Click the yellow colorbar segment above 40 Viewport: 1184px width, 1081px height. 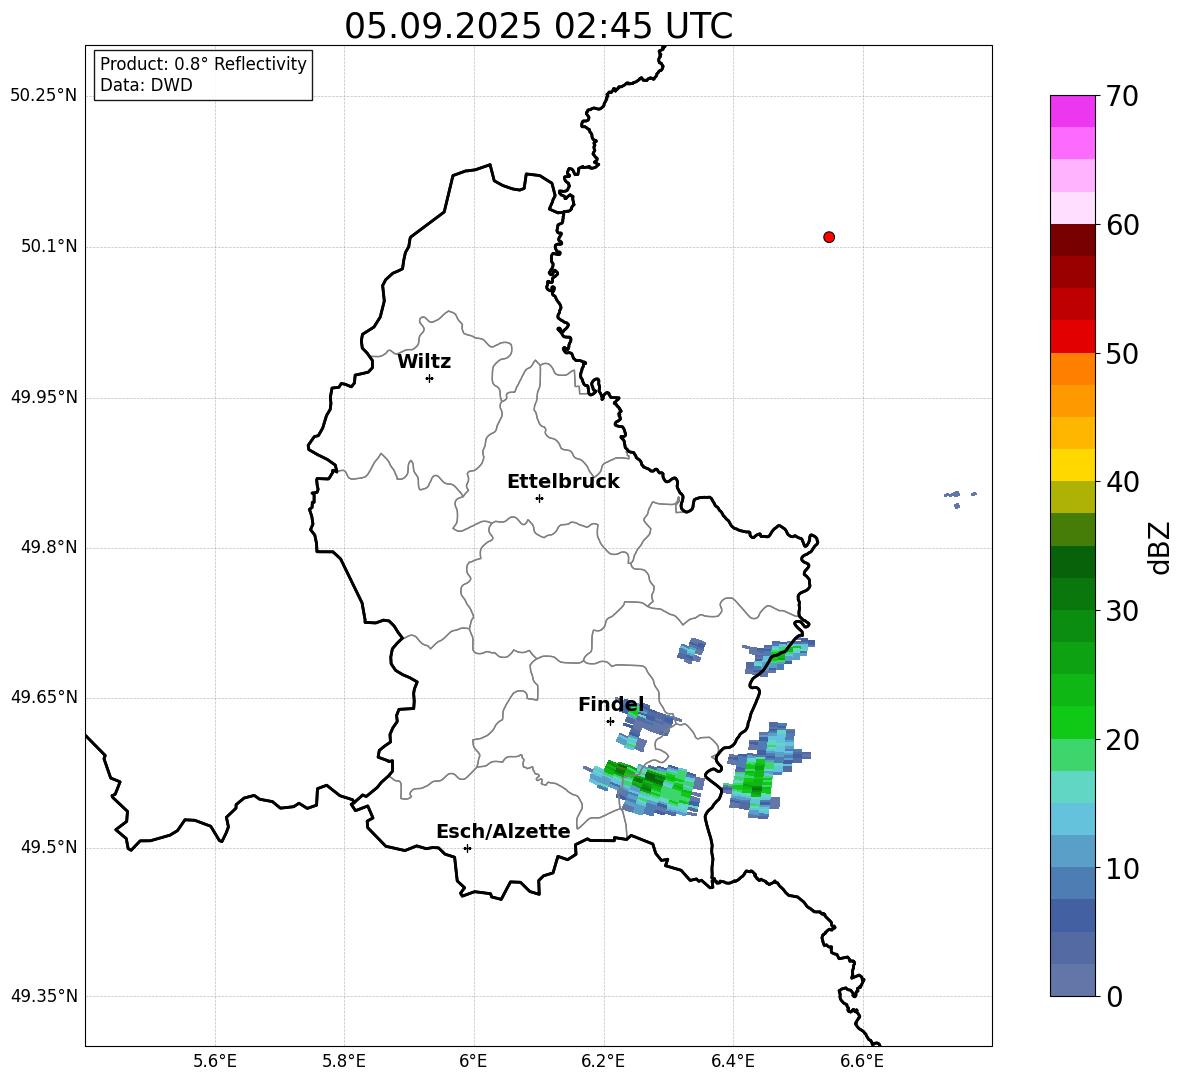point(1072,465)
